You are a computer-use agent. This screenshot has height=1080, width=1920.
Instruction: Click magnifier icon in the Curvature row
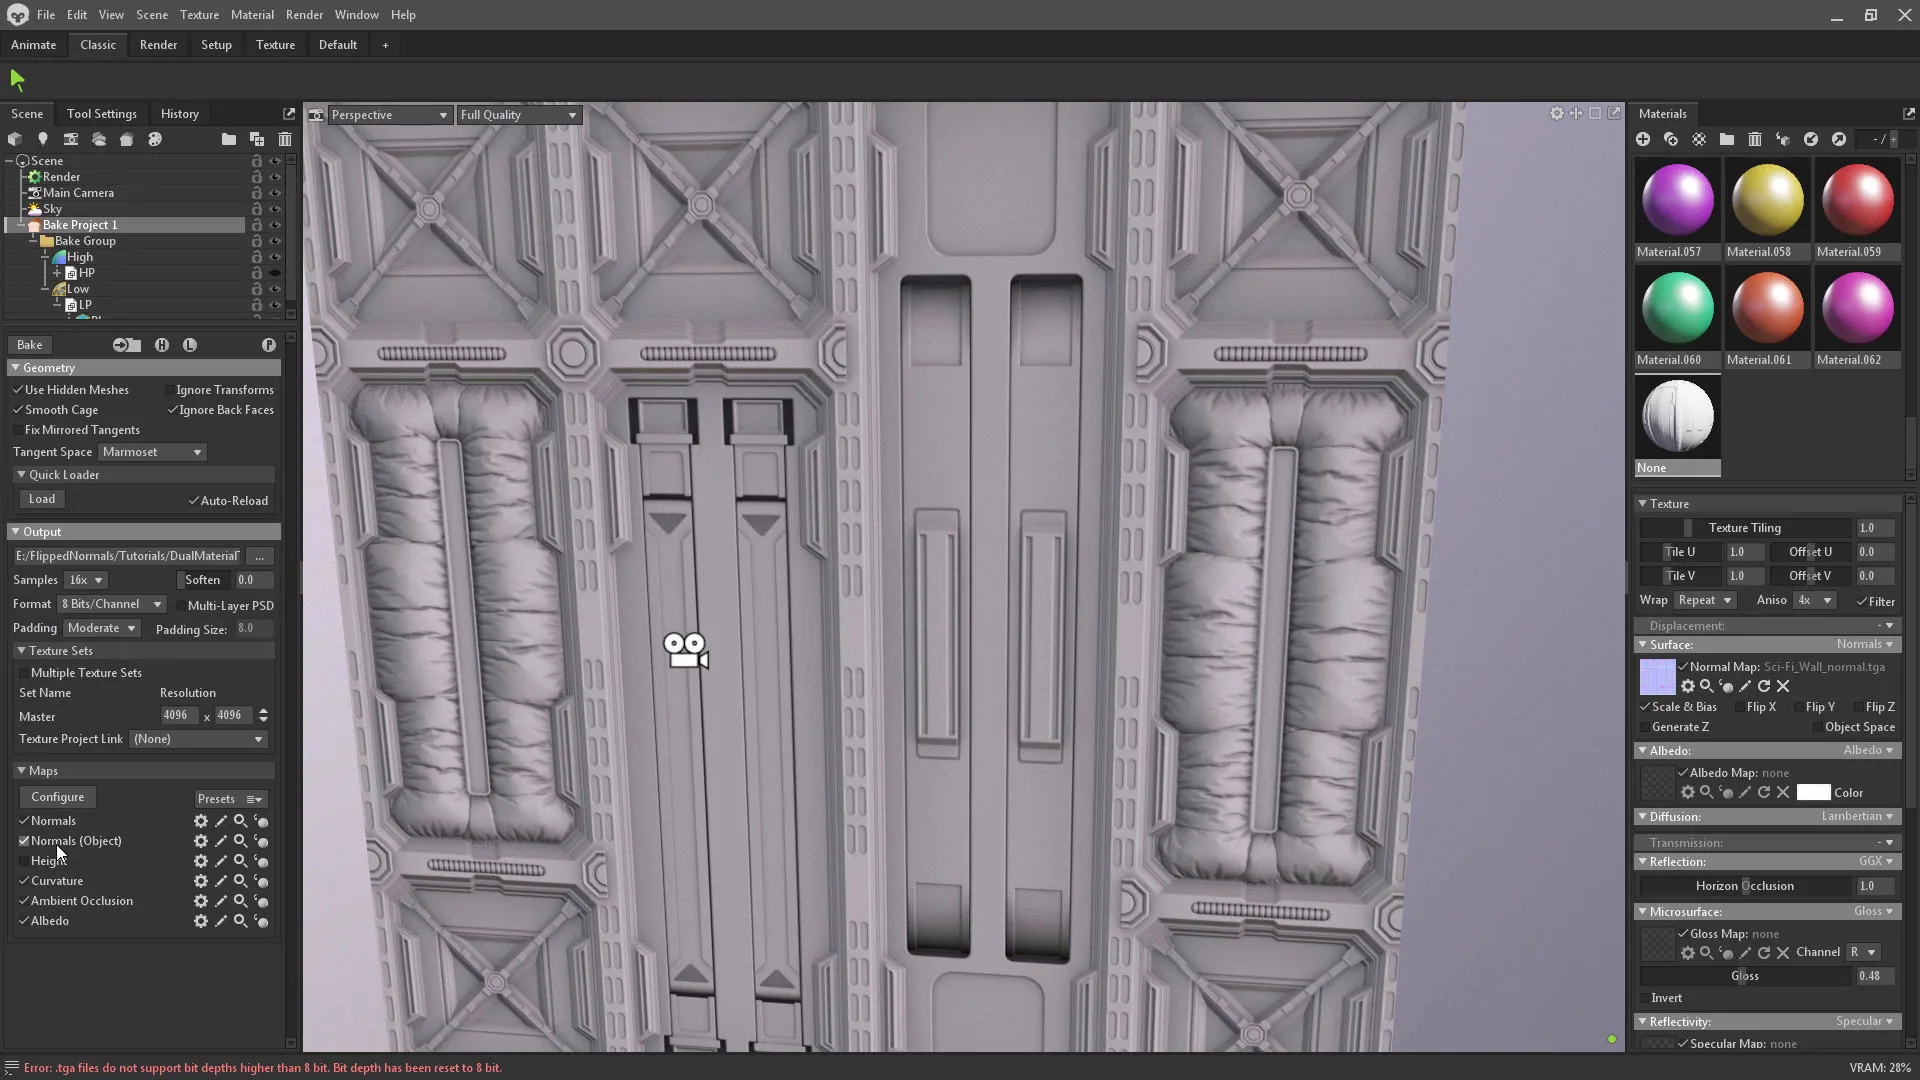pyautogui.click(x=241, y=881)
